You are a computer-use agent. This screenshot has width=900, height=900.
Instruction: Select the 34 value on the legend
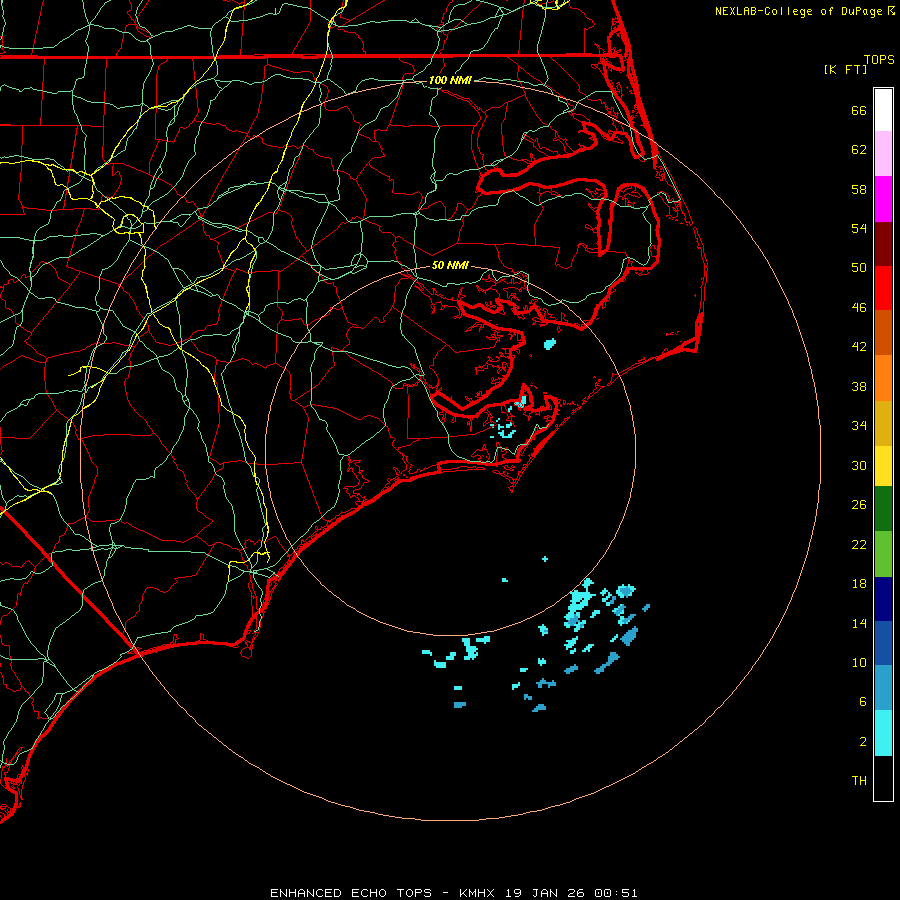(859, 426)
